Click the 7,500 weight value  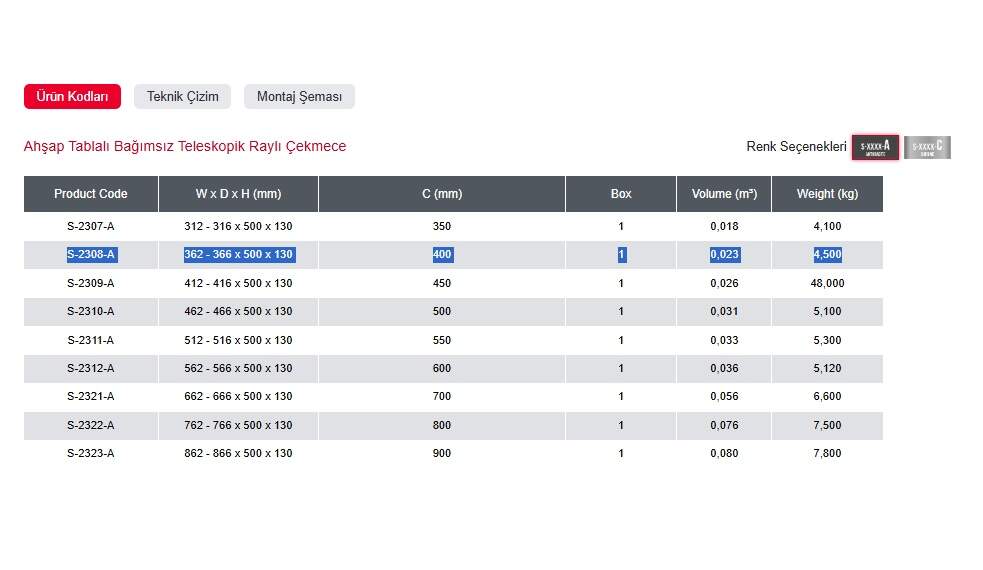point(827,425)
